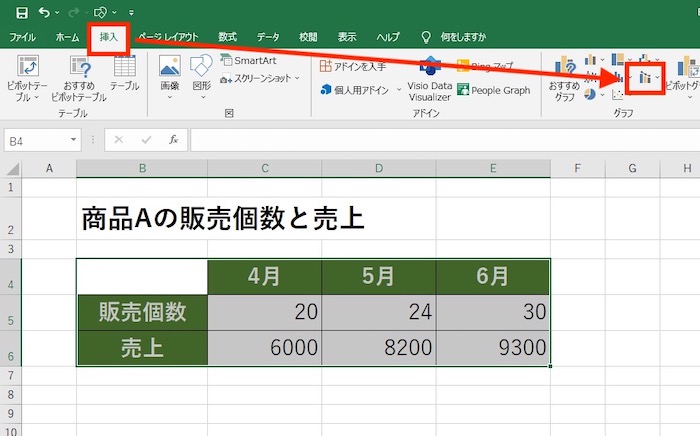Select row 8 header

point(11,395)
